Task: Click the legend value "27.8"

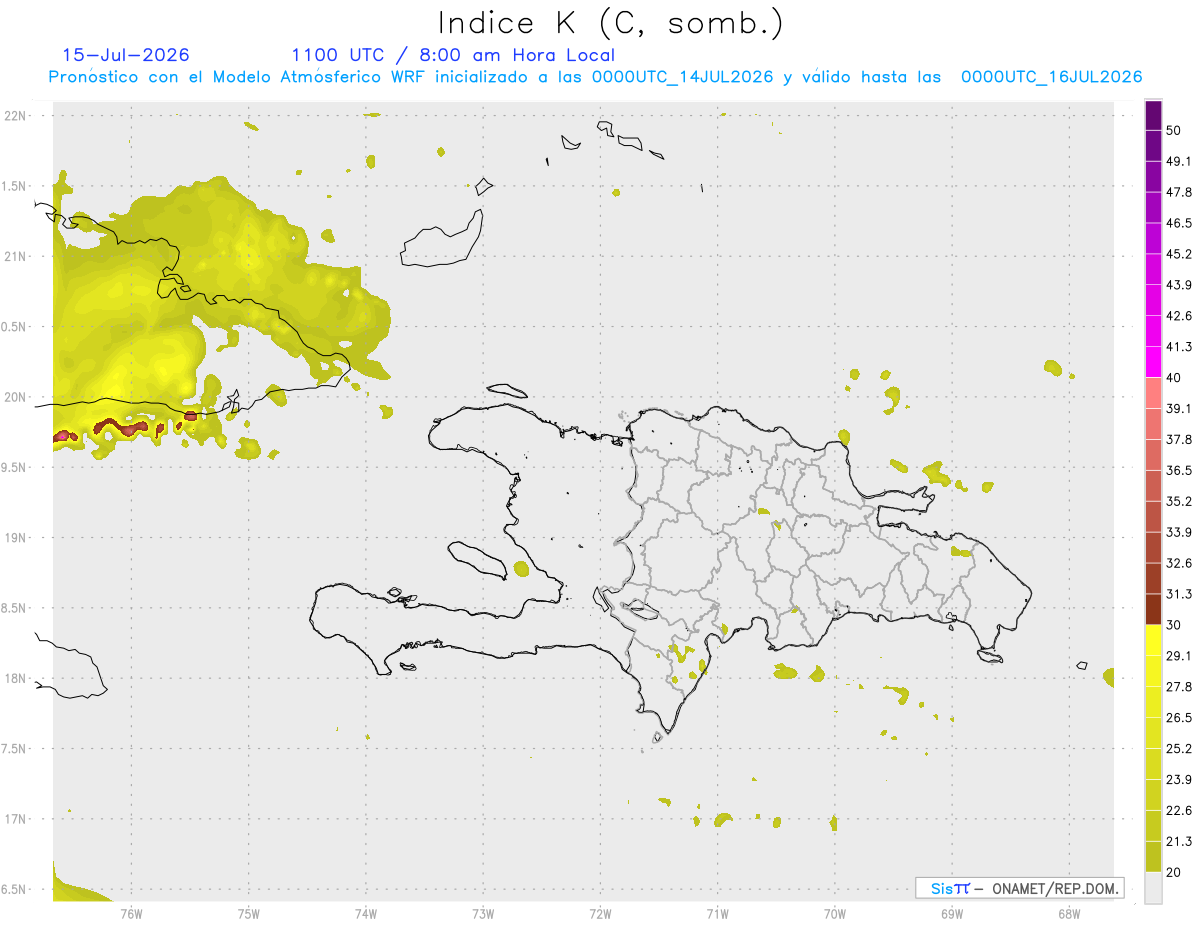Action: (1179, 687)
